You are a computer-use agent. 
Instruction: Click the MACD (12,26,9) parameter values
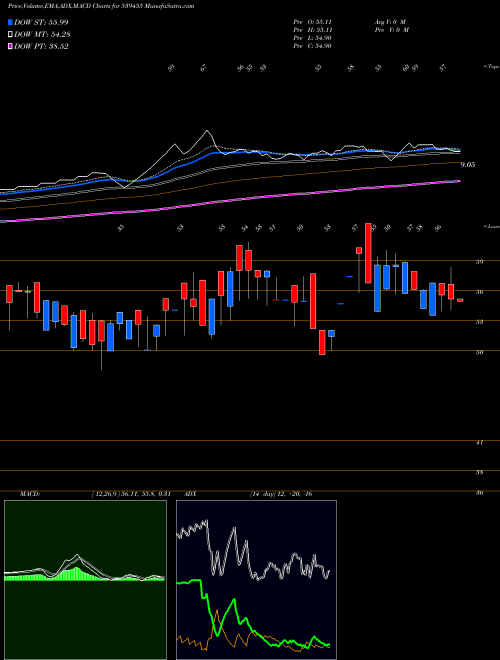(x=130, y=494)
